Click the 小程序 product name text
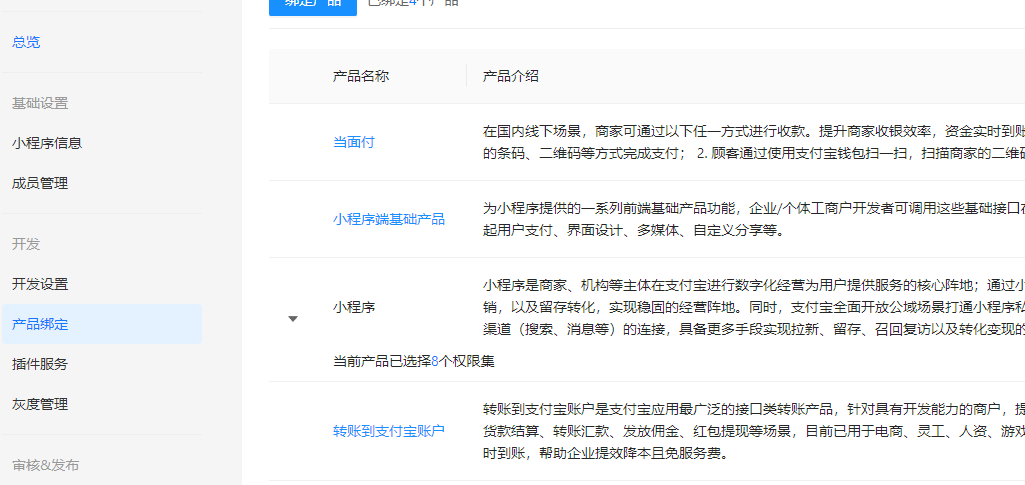The image size is (1025, 485). pyautogui.click(x=354, y=307)
